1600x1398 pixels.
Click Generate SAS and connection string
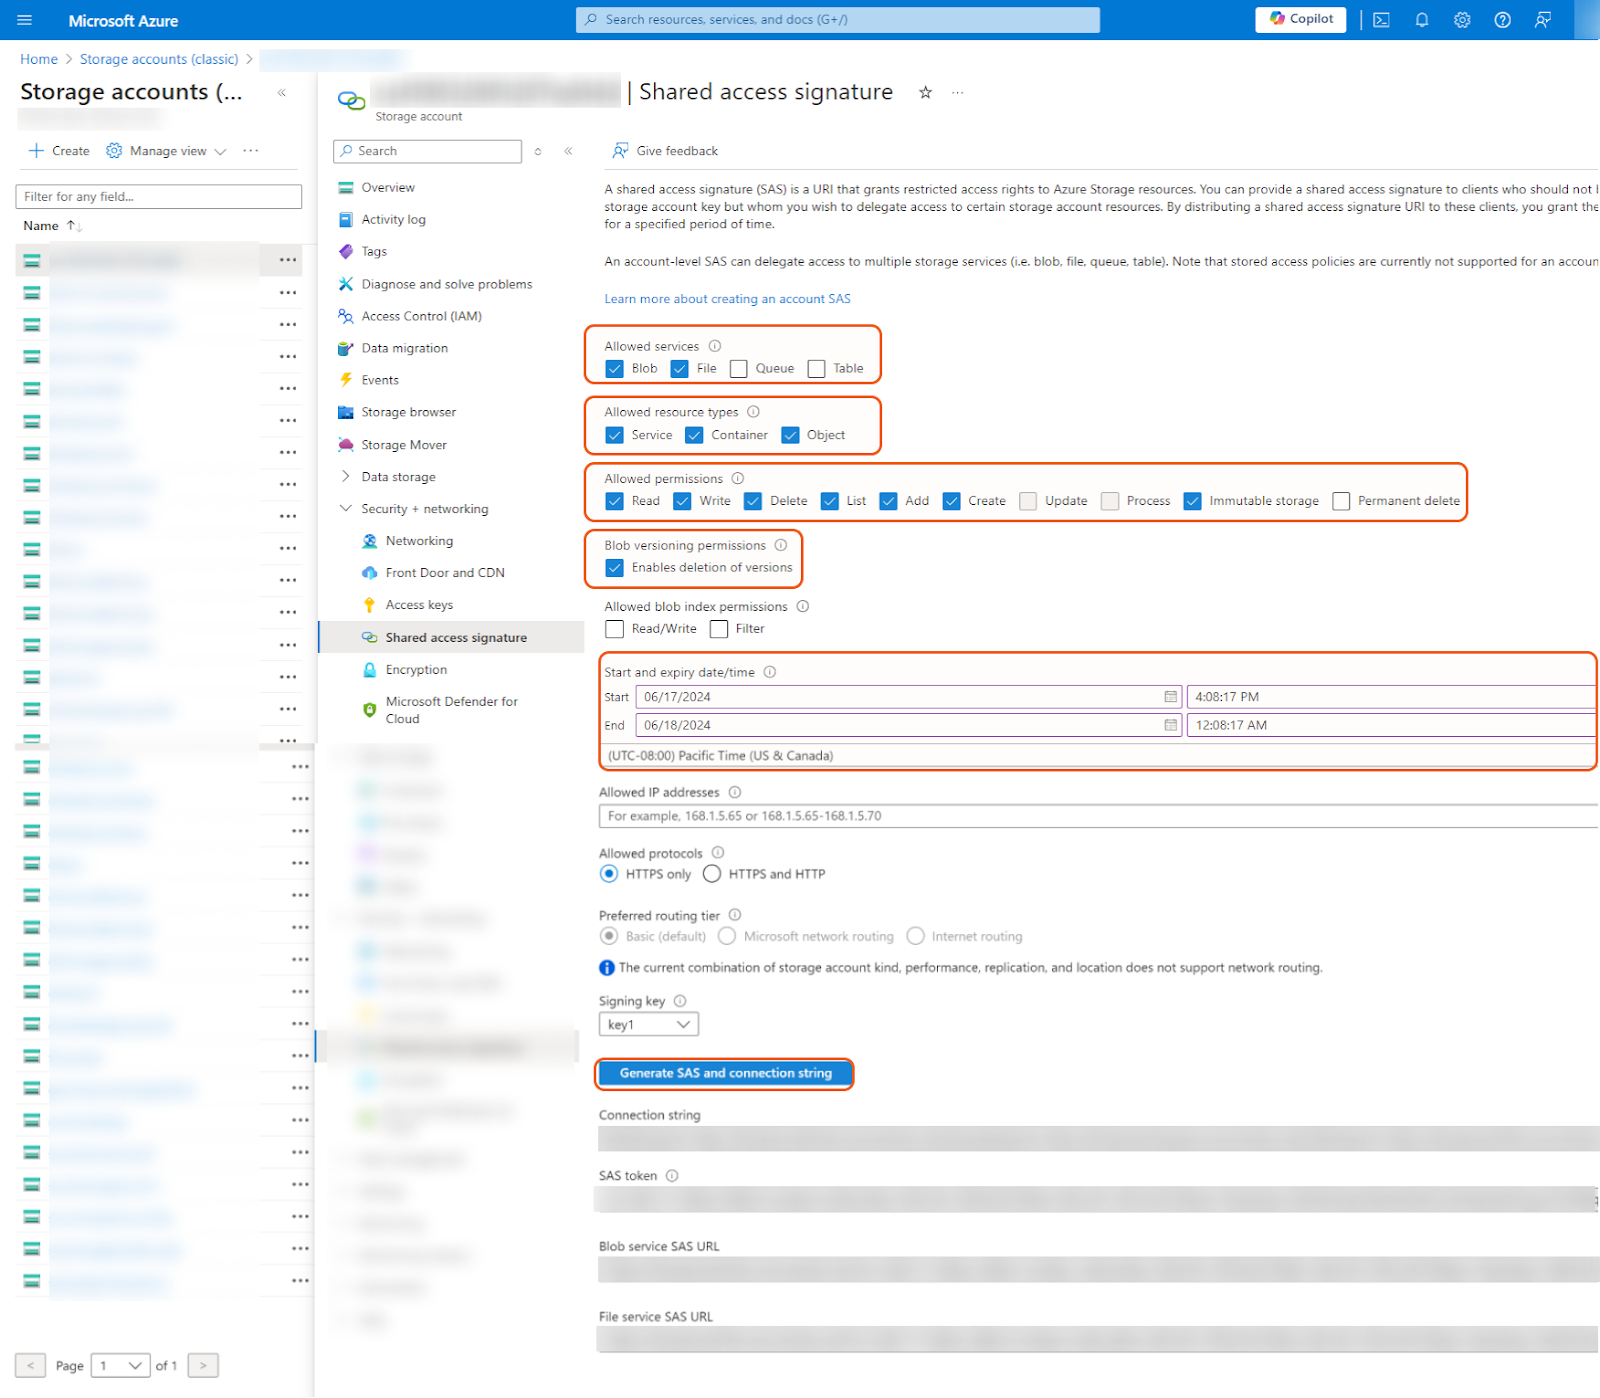click(x=725, y=1073)
